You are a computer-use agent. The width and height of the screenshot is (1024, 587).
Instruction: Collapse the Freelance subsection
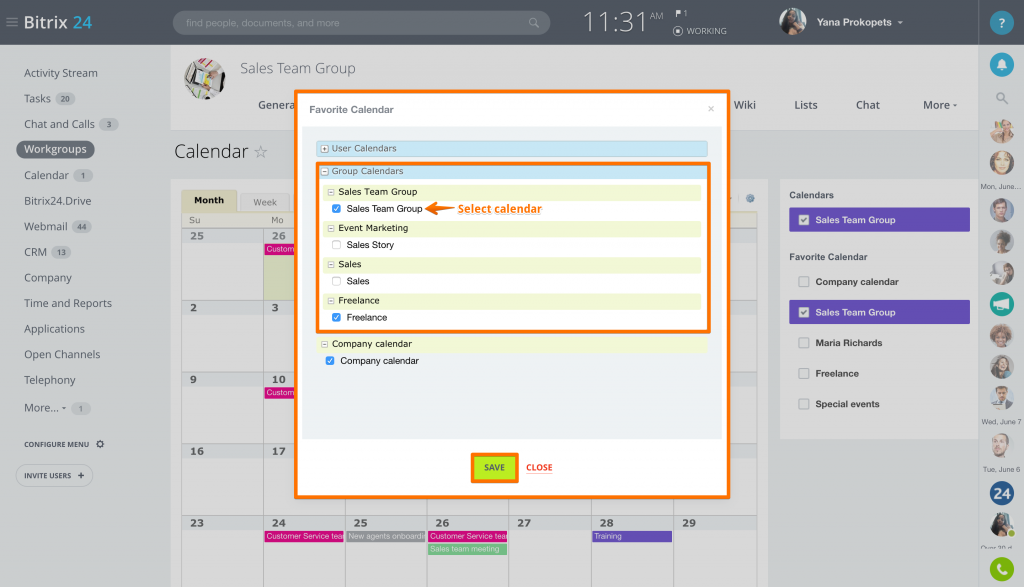click(x=331, y=301)
